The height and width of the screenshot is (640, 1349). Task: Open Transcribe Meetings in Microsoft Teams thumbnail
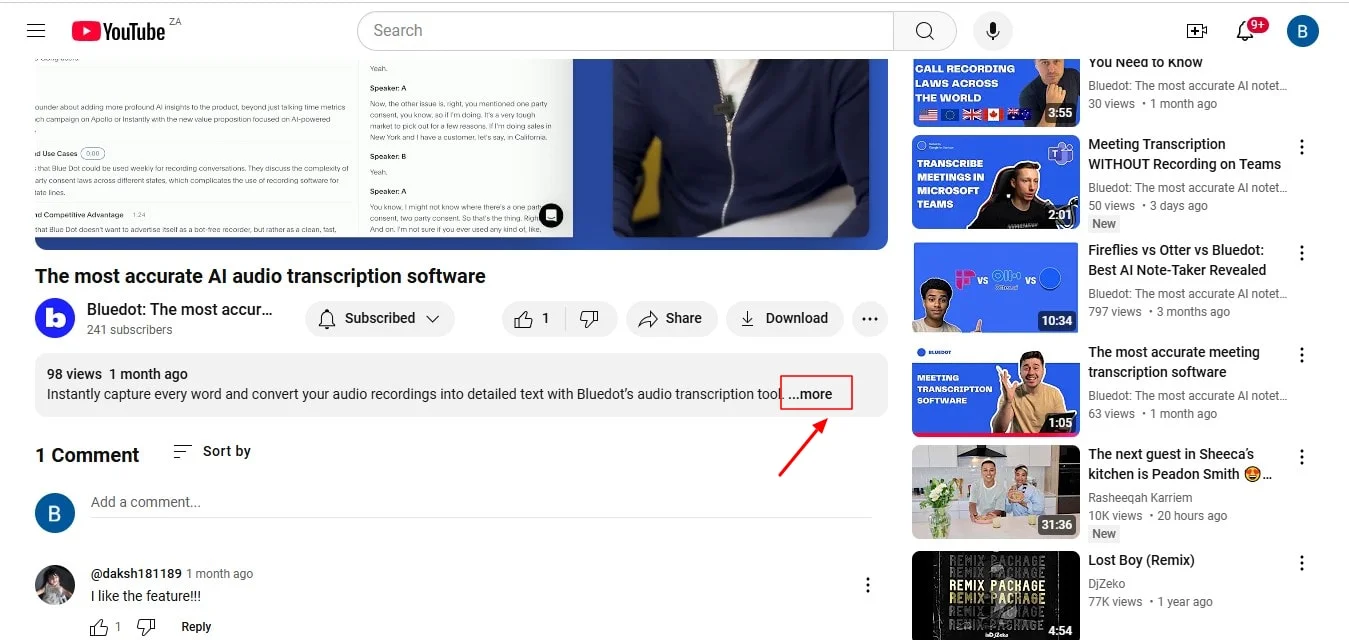click(x=996, y=182)
